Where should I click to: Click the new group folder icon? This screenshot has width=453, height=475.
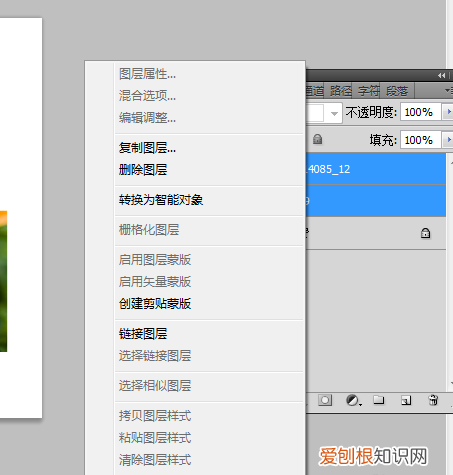[x=379, y=399]
